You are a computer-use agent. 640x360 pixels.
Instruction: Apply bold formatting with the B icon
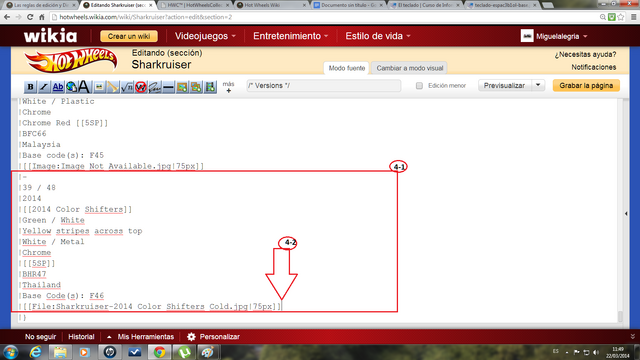(x=30, y=87)
